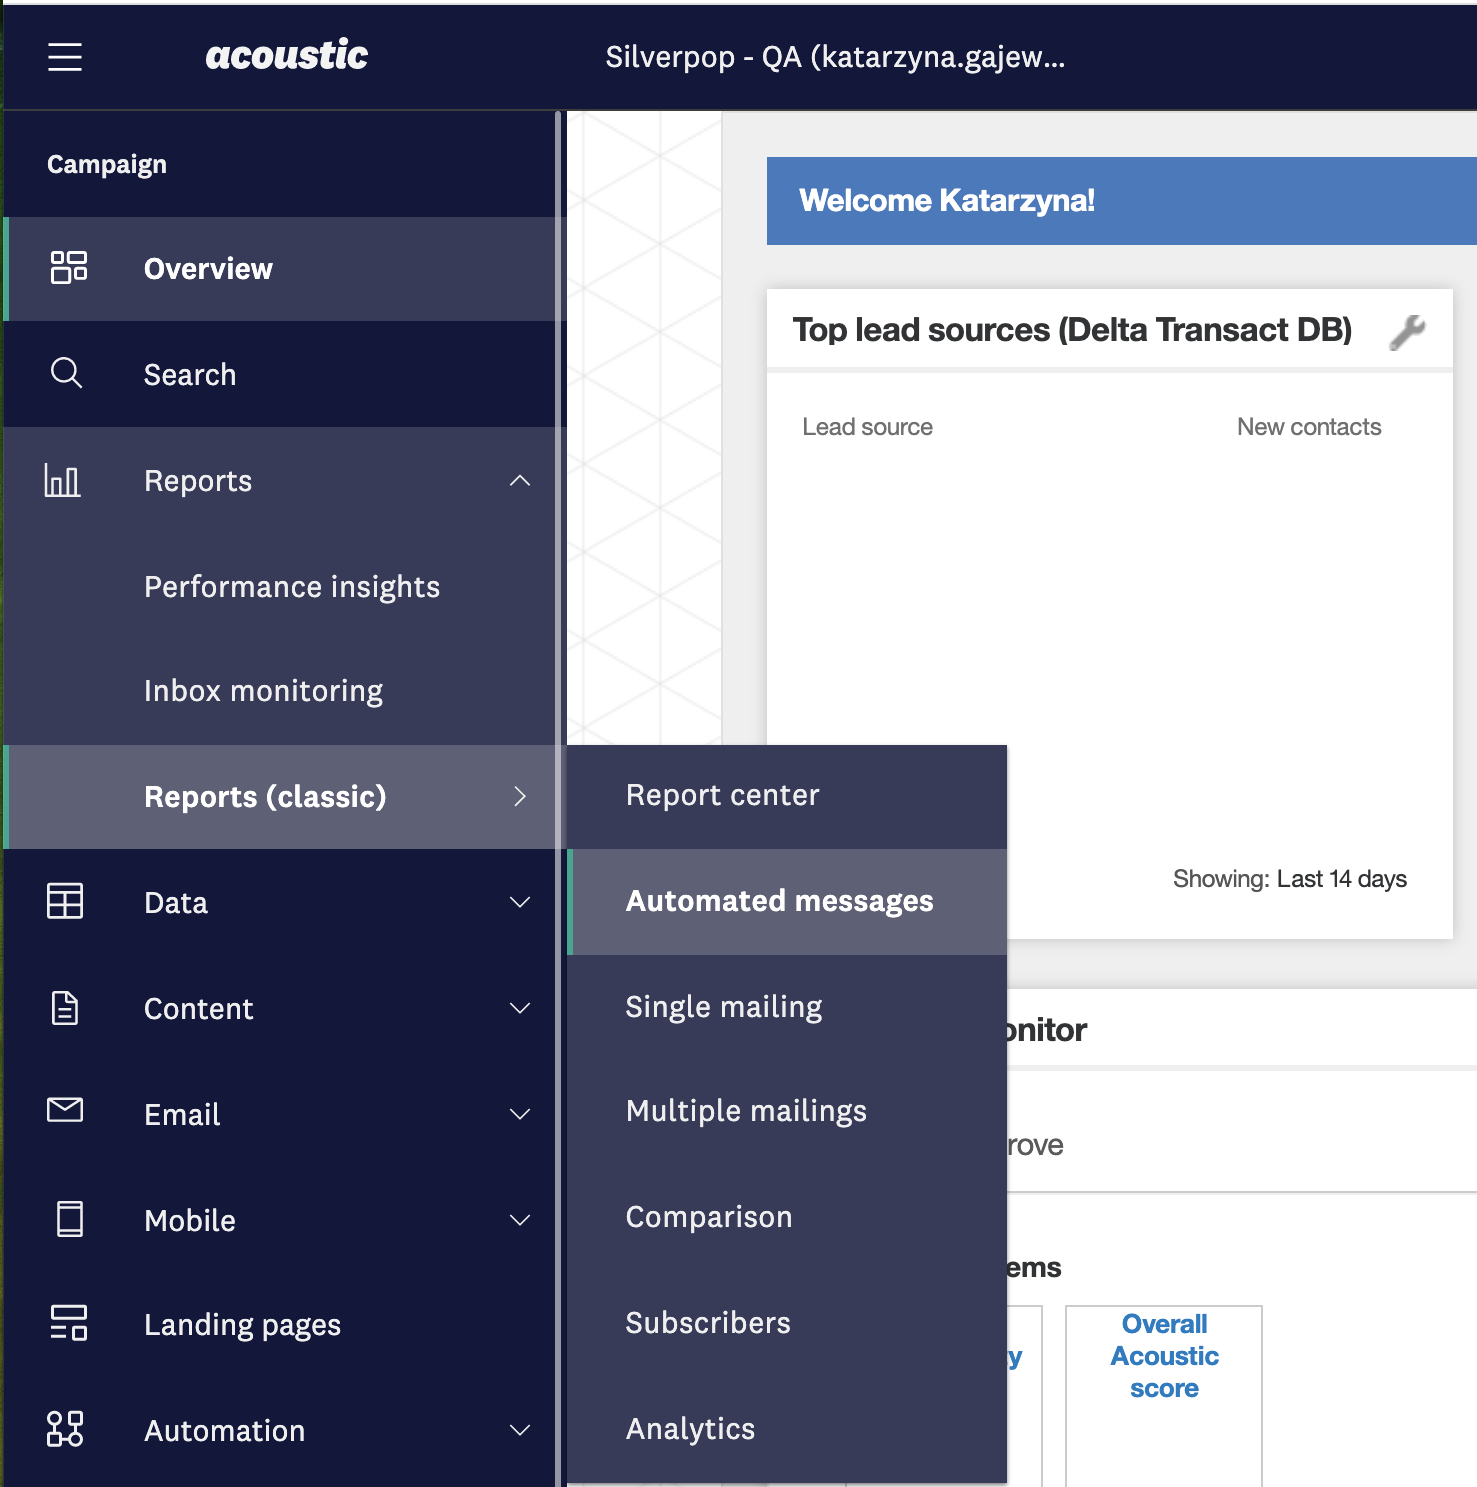Choose Single mailing report
Screen dimensions: 1477x1487
click(x=787, y=1007)
